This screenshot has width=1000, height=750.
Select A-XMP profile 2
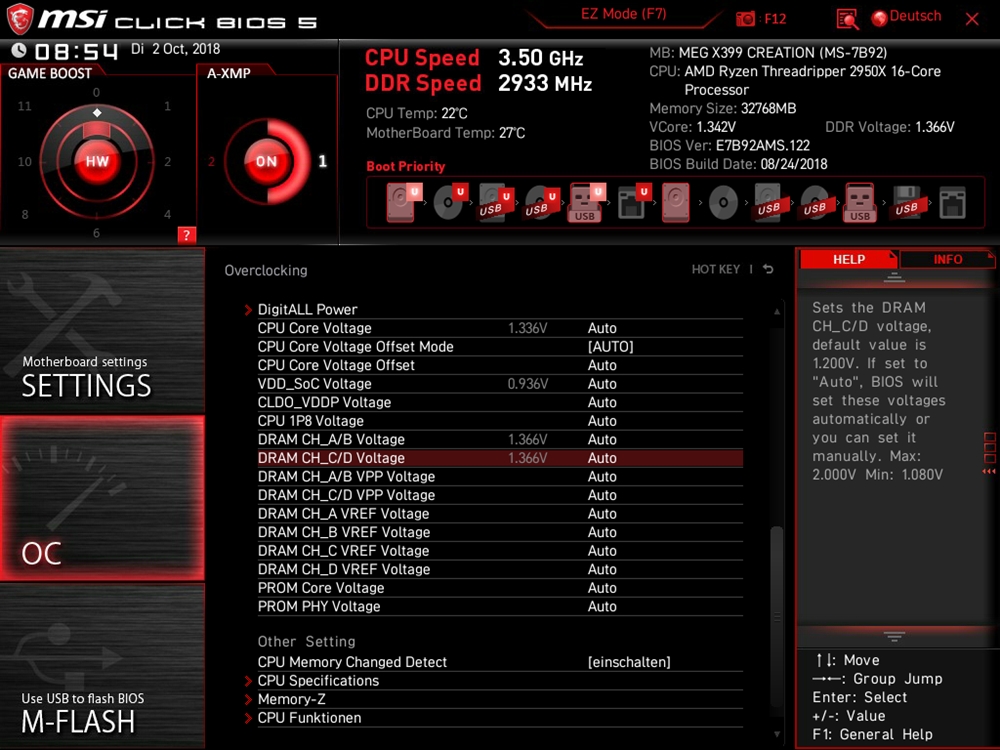211,161
